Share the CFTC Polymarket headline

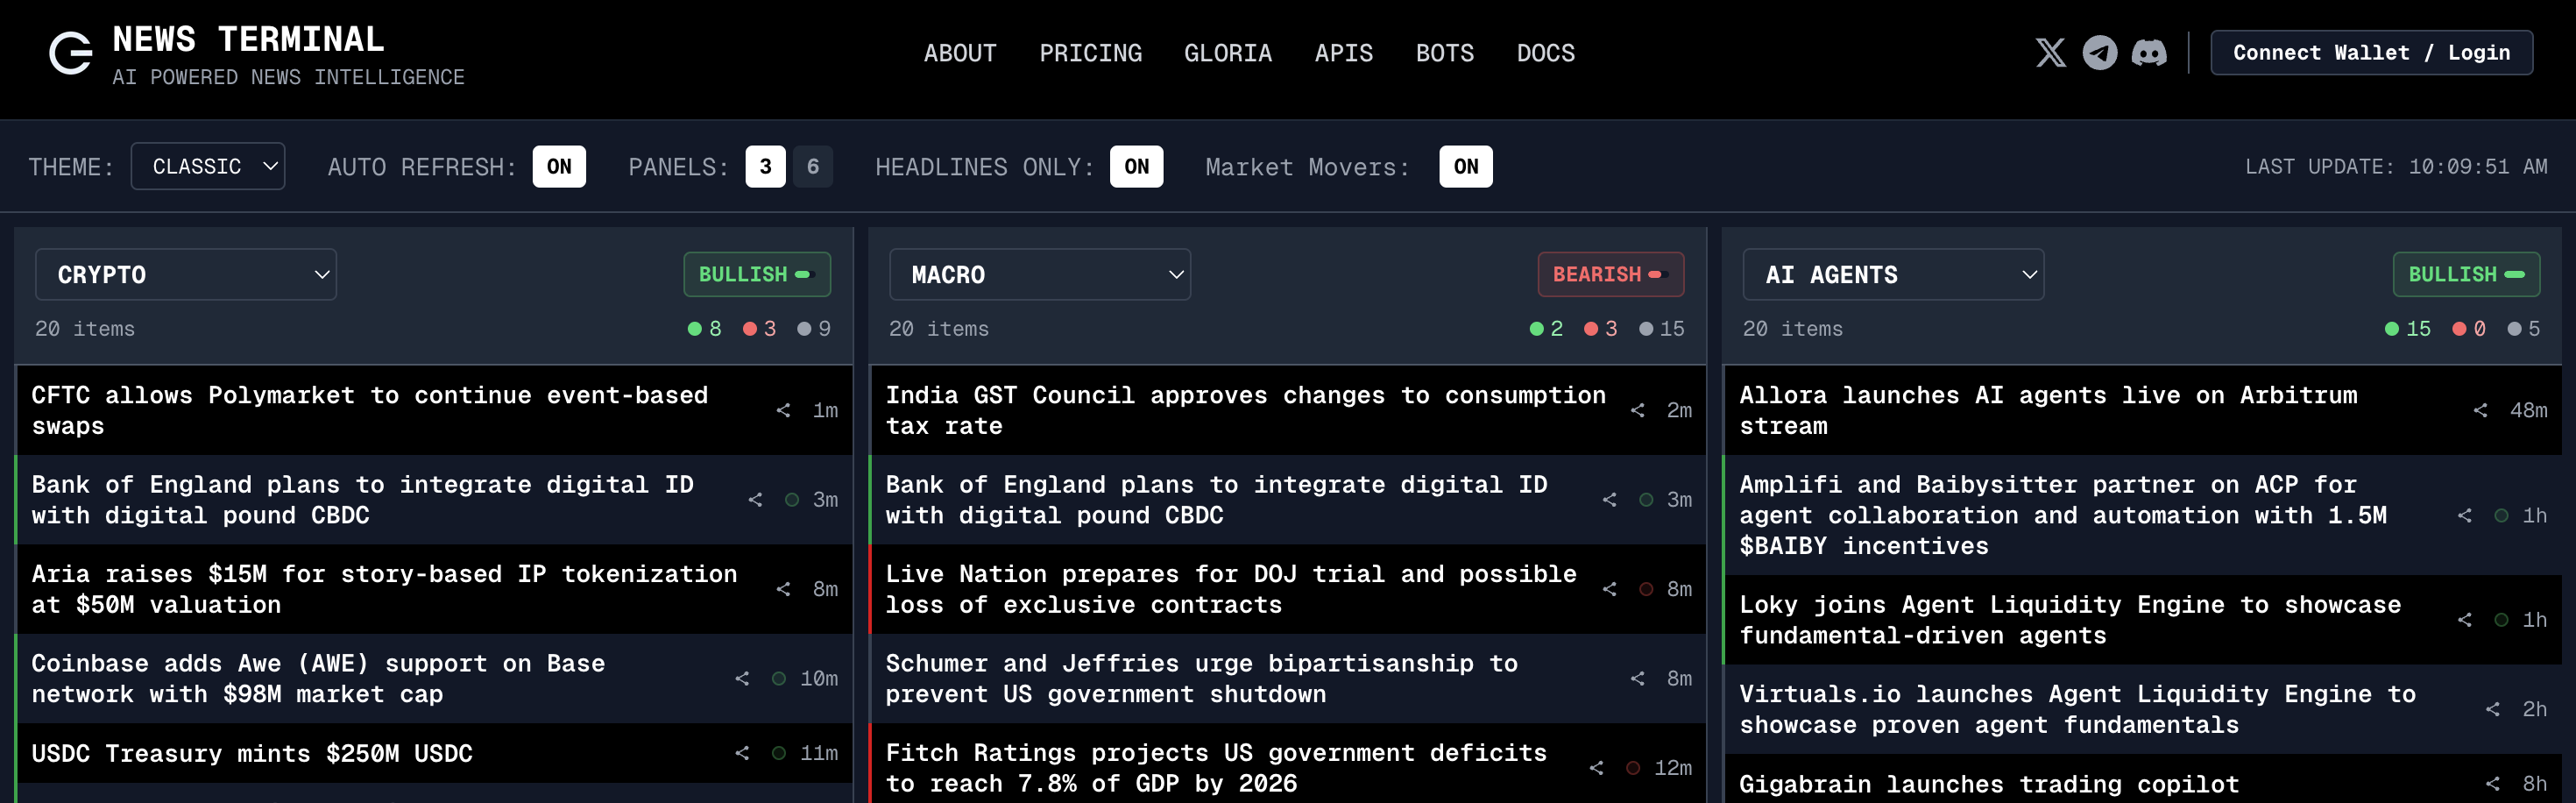pyautogui.click(x=783, y=410)
